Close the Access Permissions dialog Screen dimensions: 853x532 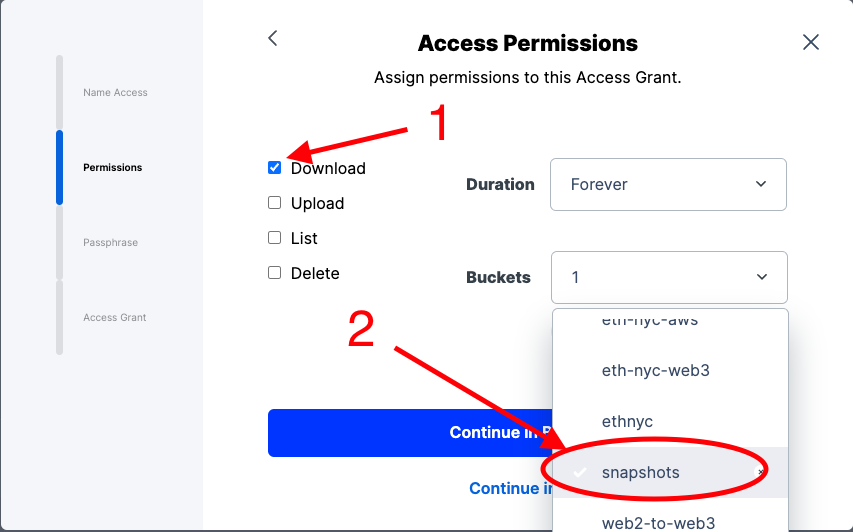coord(811,42)
